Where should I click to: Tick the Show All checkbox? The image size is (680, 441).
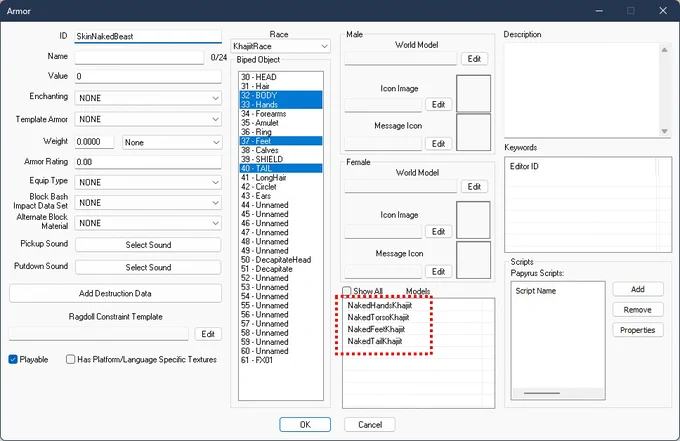pos(347,291)
